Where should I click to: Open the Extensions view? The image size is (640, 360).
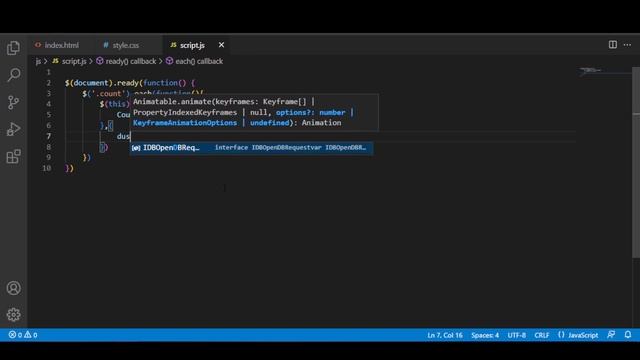(x=13, y=156)
